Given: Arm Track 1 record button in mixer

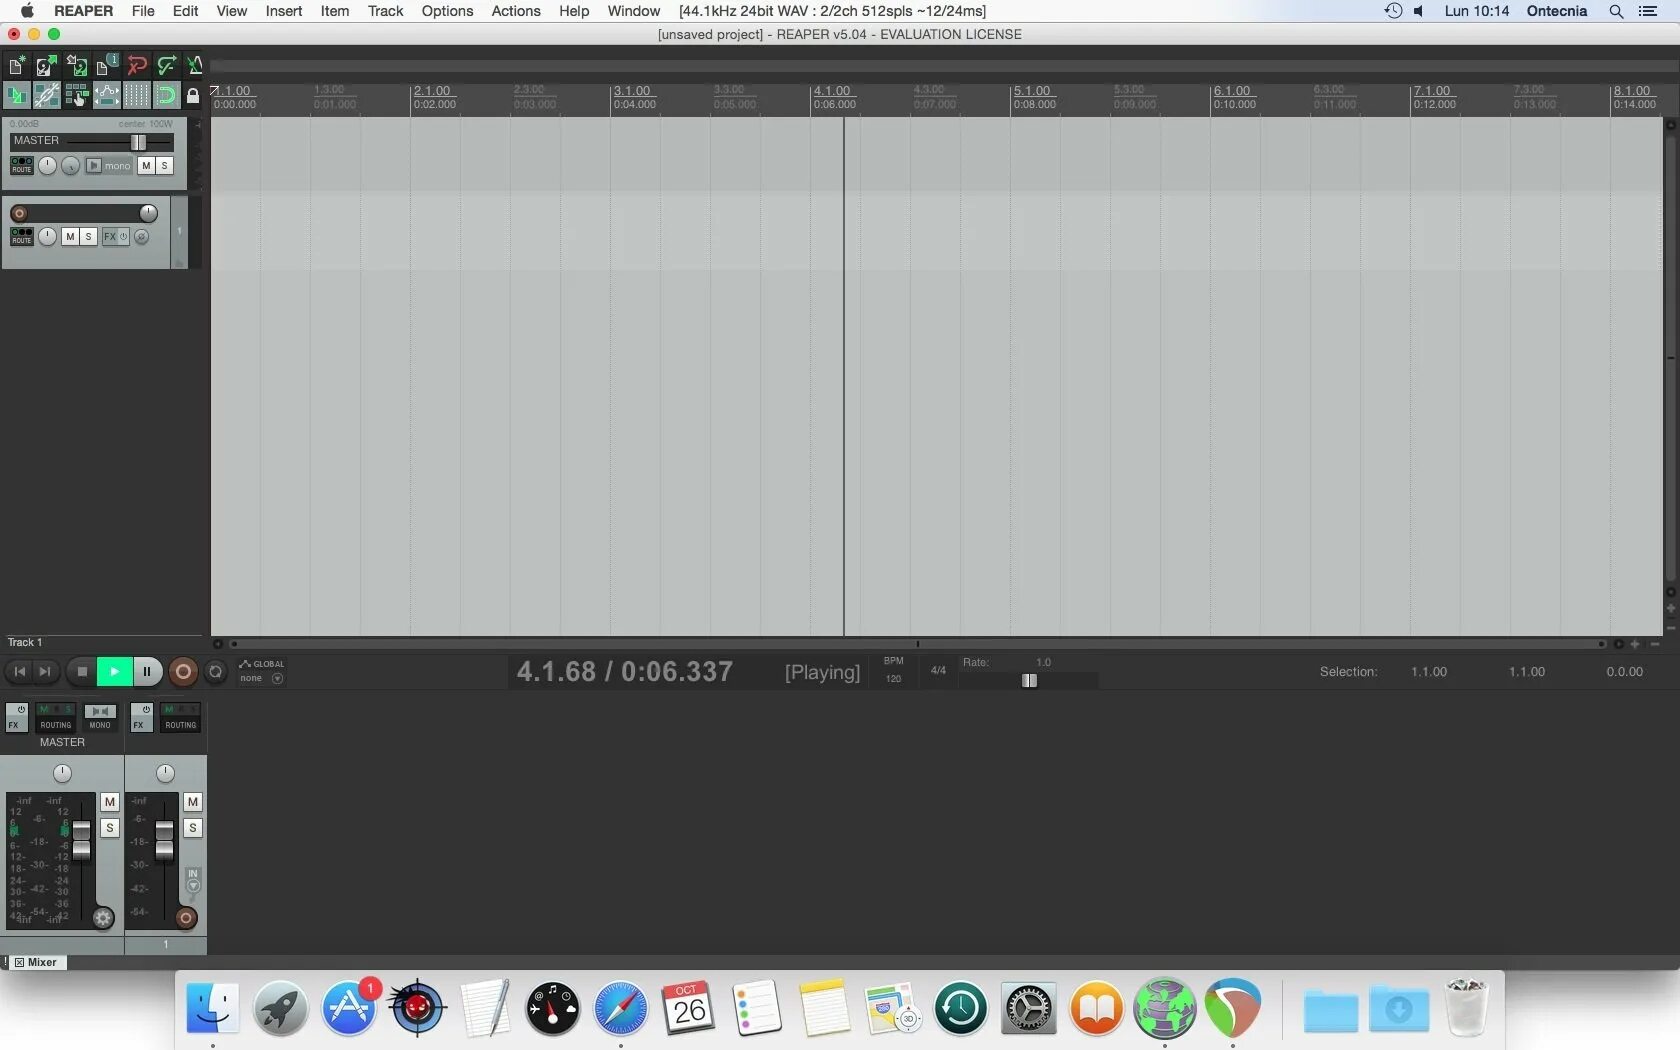Looking at the screenshot, I should pyautogui.click(x=186, y=918).
